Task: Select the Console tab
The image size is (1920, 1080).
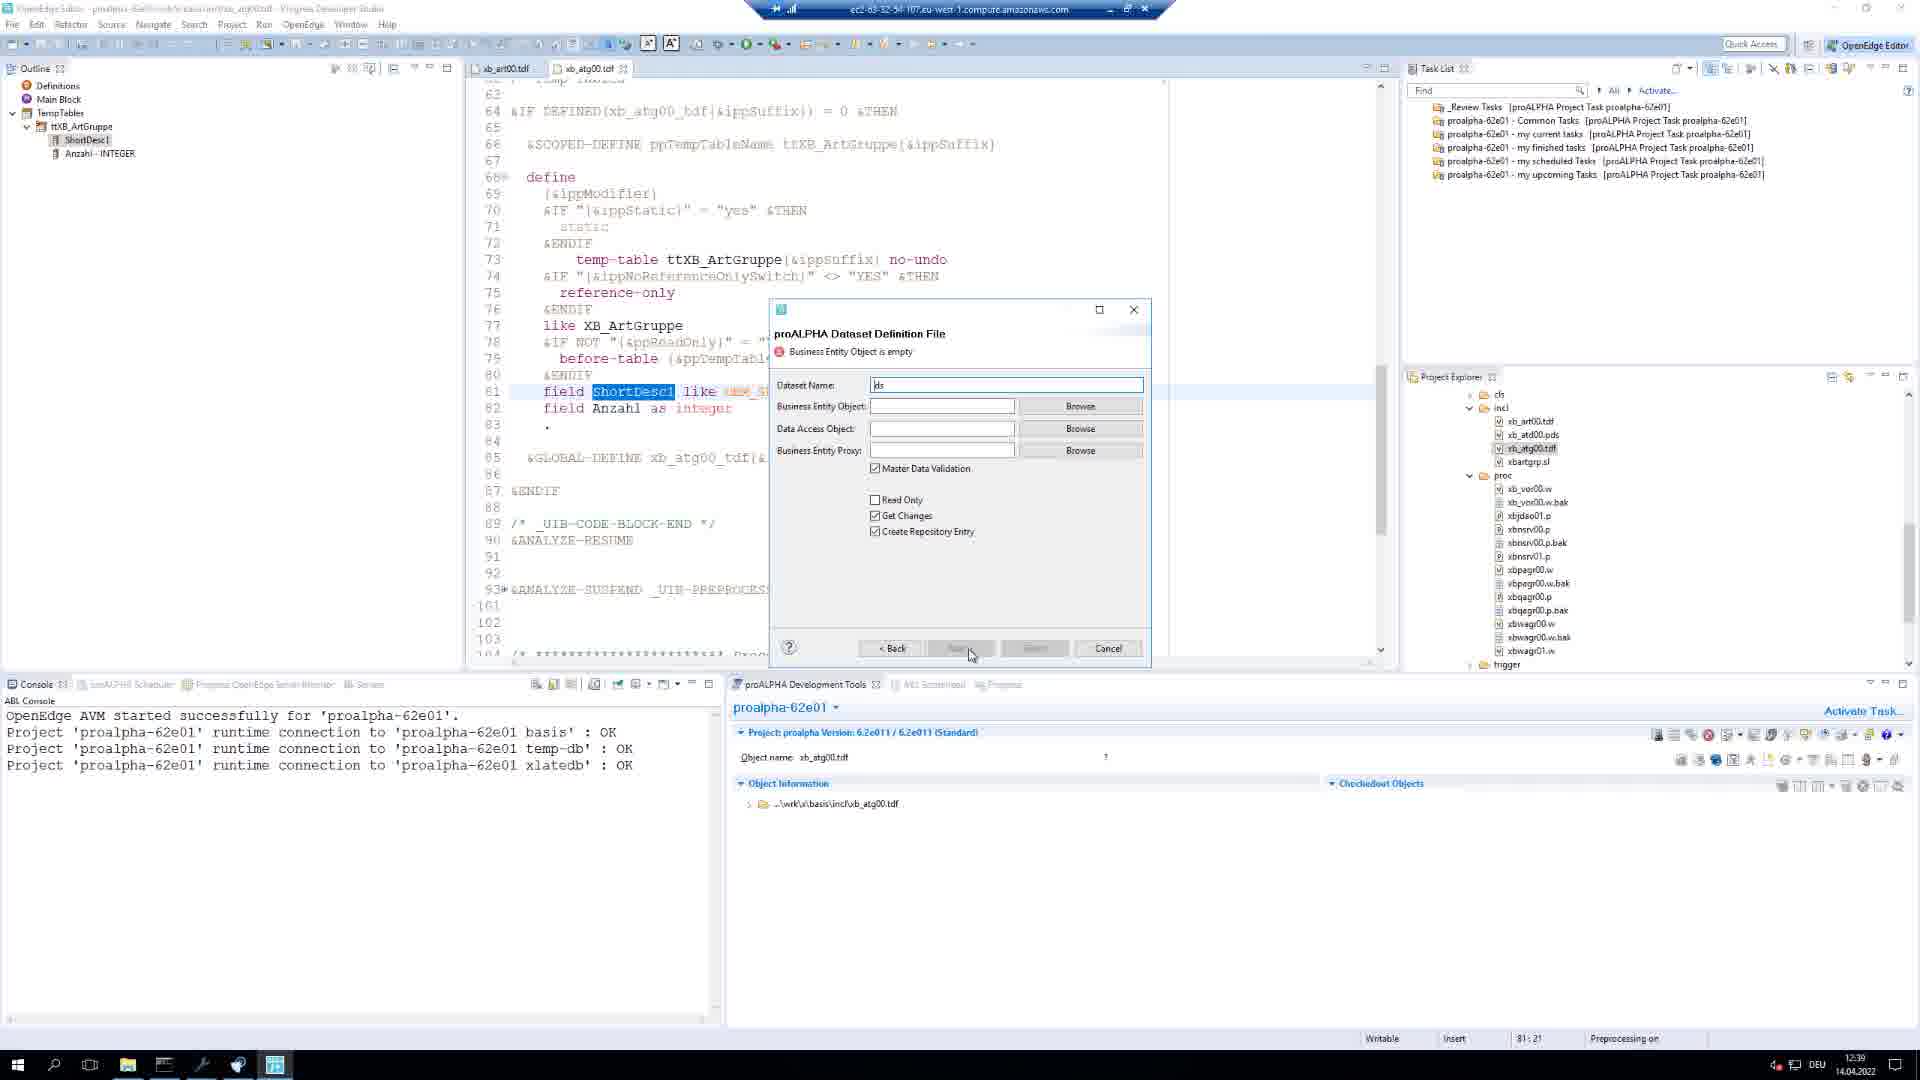Action: coord(36,685)
